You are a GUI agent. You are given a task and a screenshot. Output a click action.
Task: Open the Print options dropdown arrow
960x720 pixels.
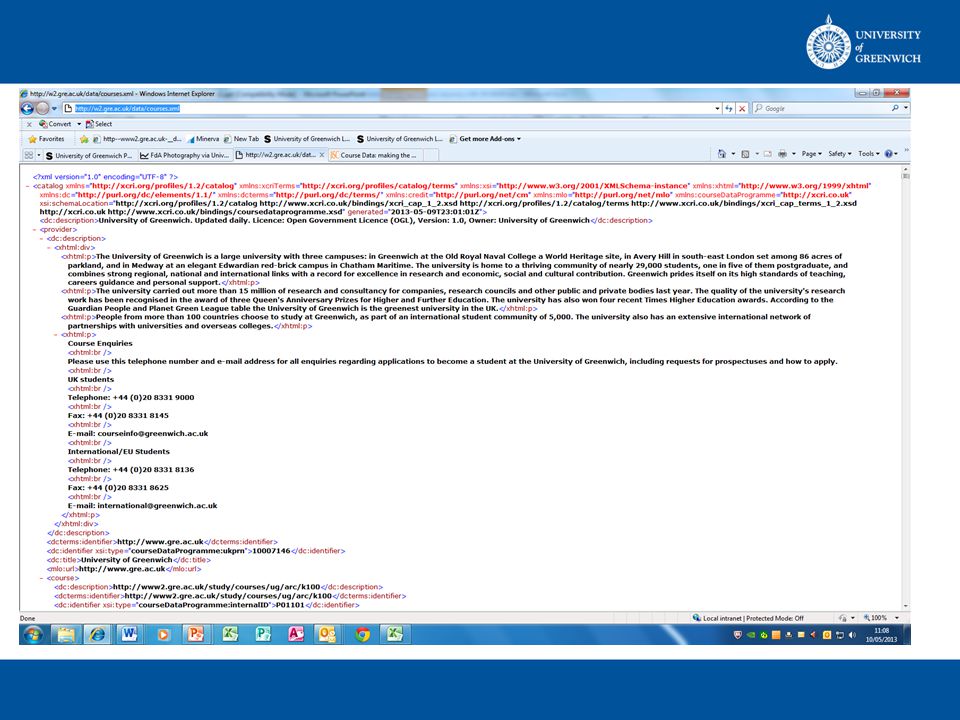[x=793, y=154]
